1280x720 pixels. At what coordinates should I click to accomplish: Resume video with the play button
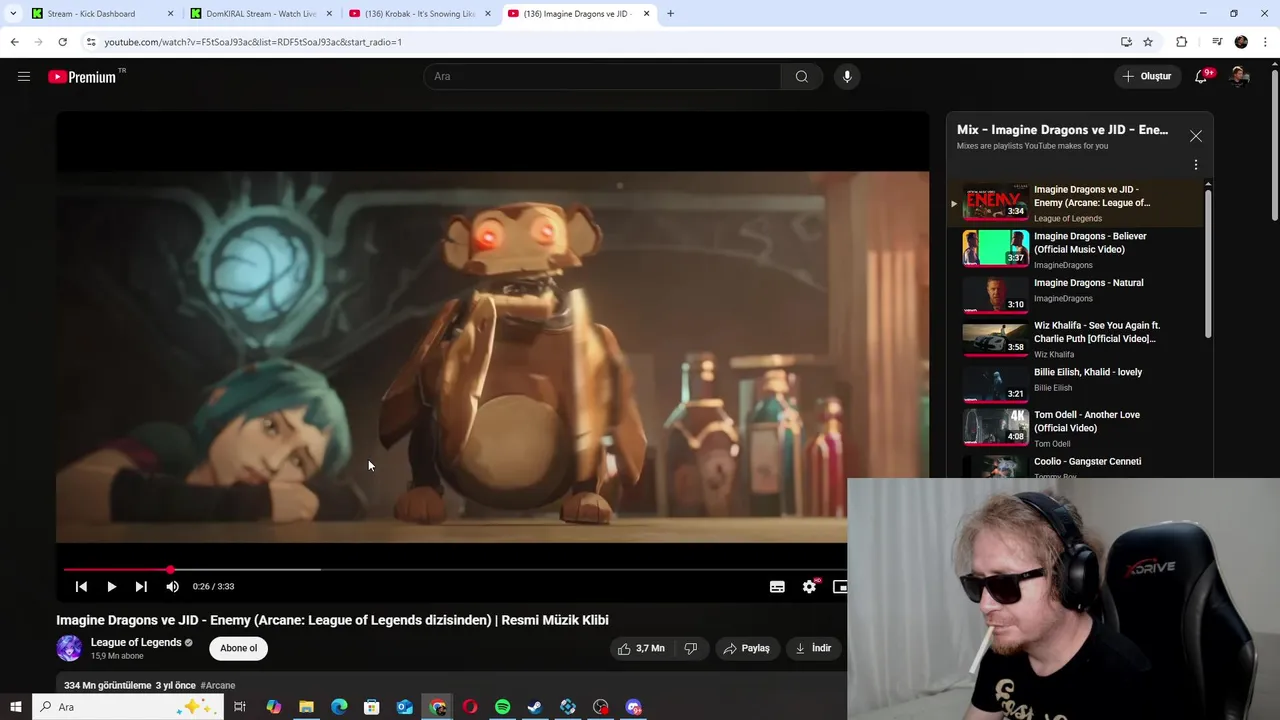pos(111,587)
